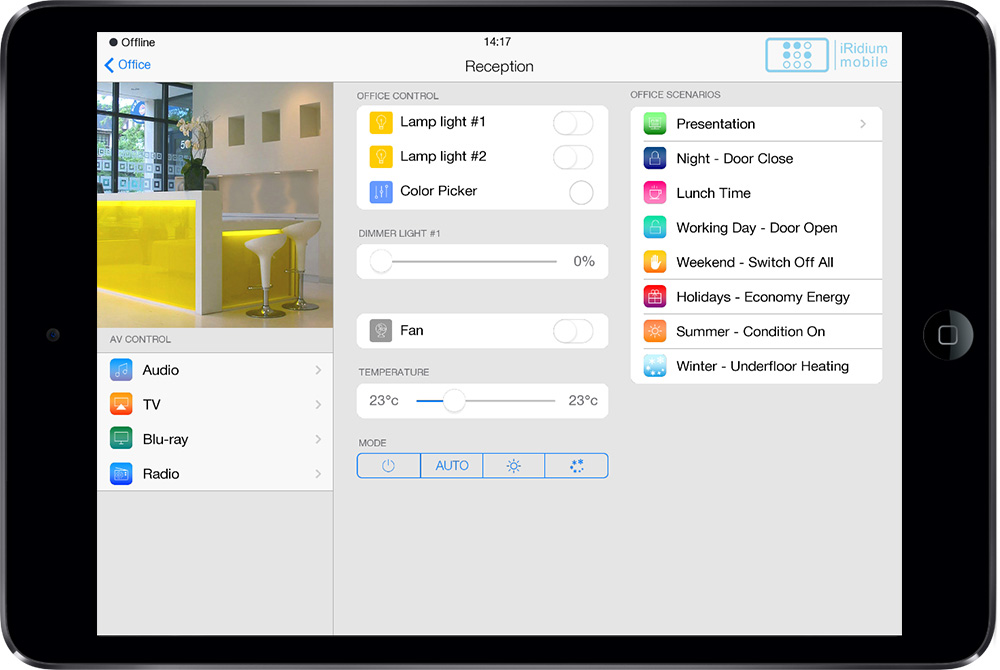Set mode to AUTO

click(452, 466)
